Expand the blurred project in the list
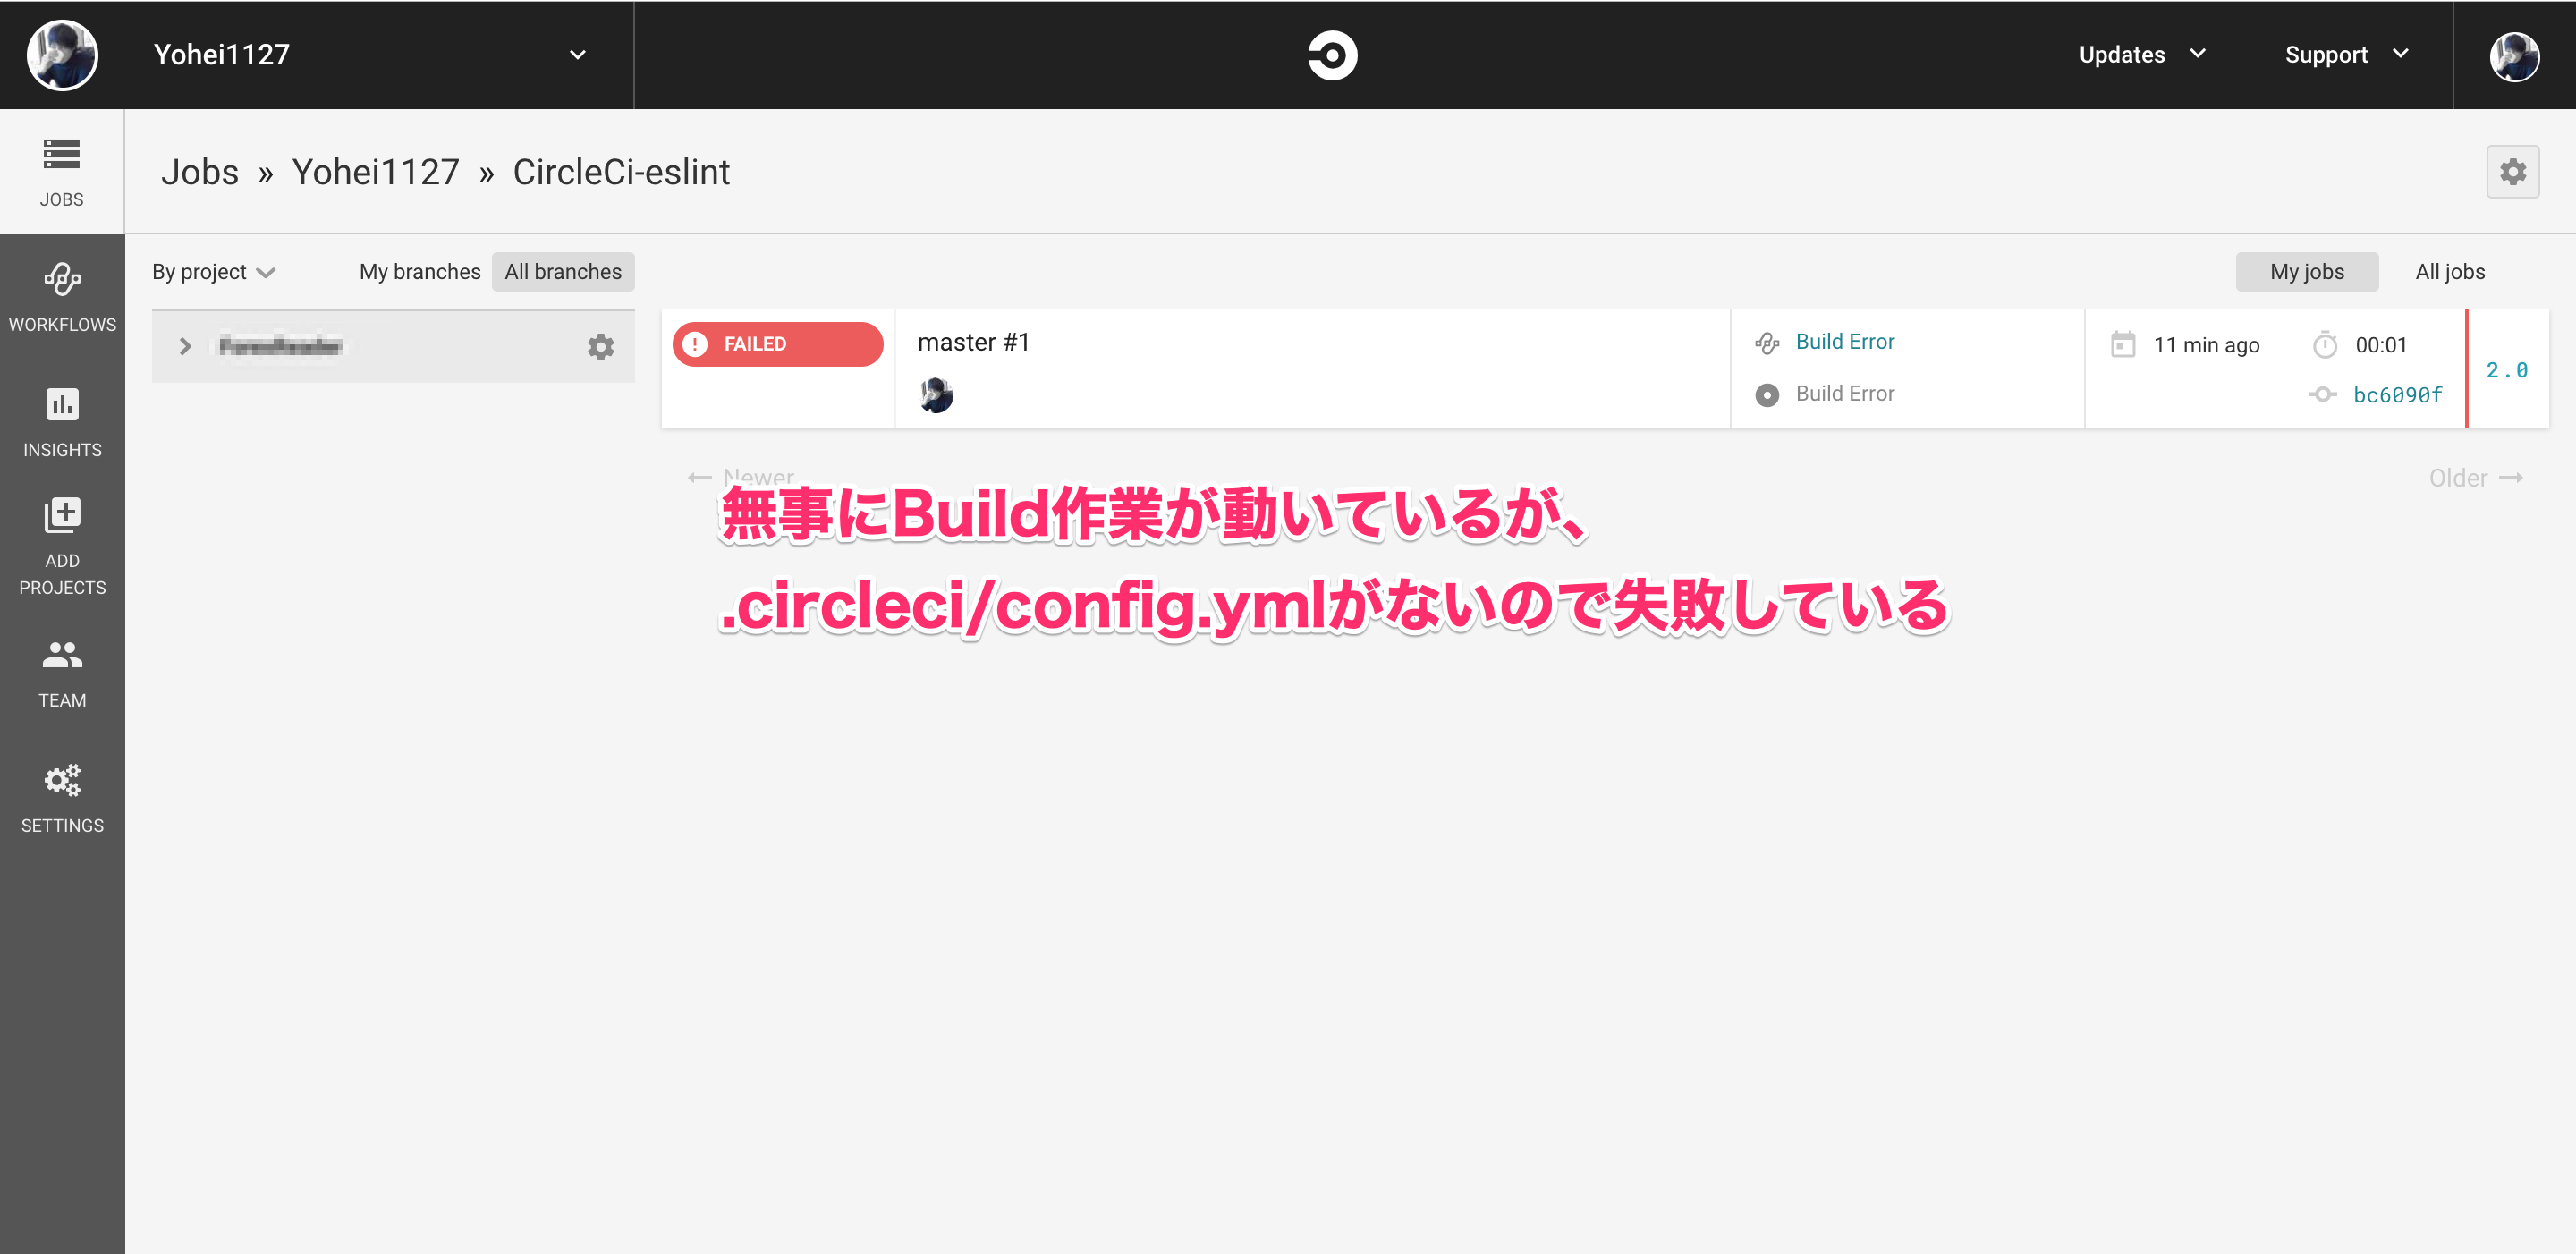Screen dimensions: 2576x1254 [x=184, y=346]
